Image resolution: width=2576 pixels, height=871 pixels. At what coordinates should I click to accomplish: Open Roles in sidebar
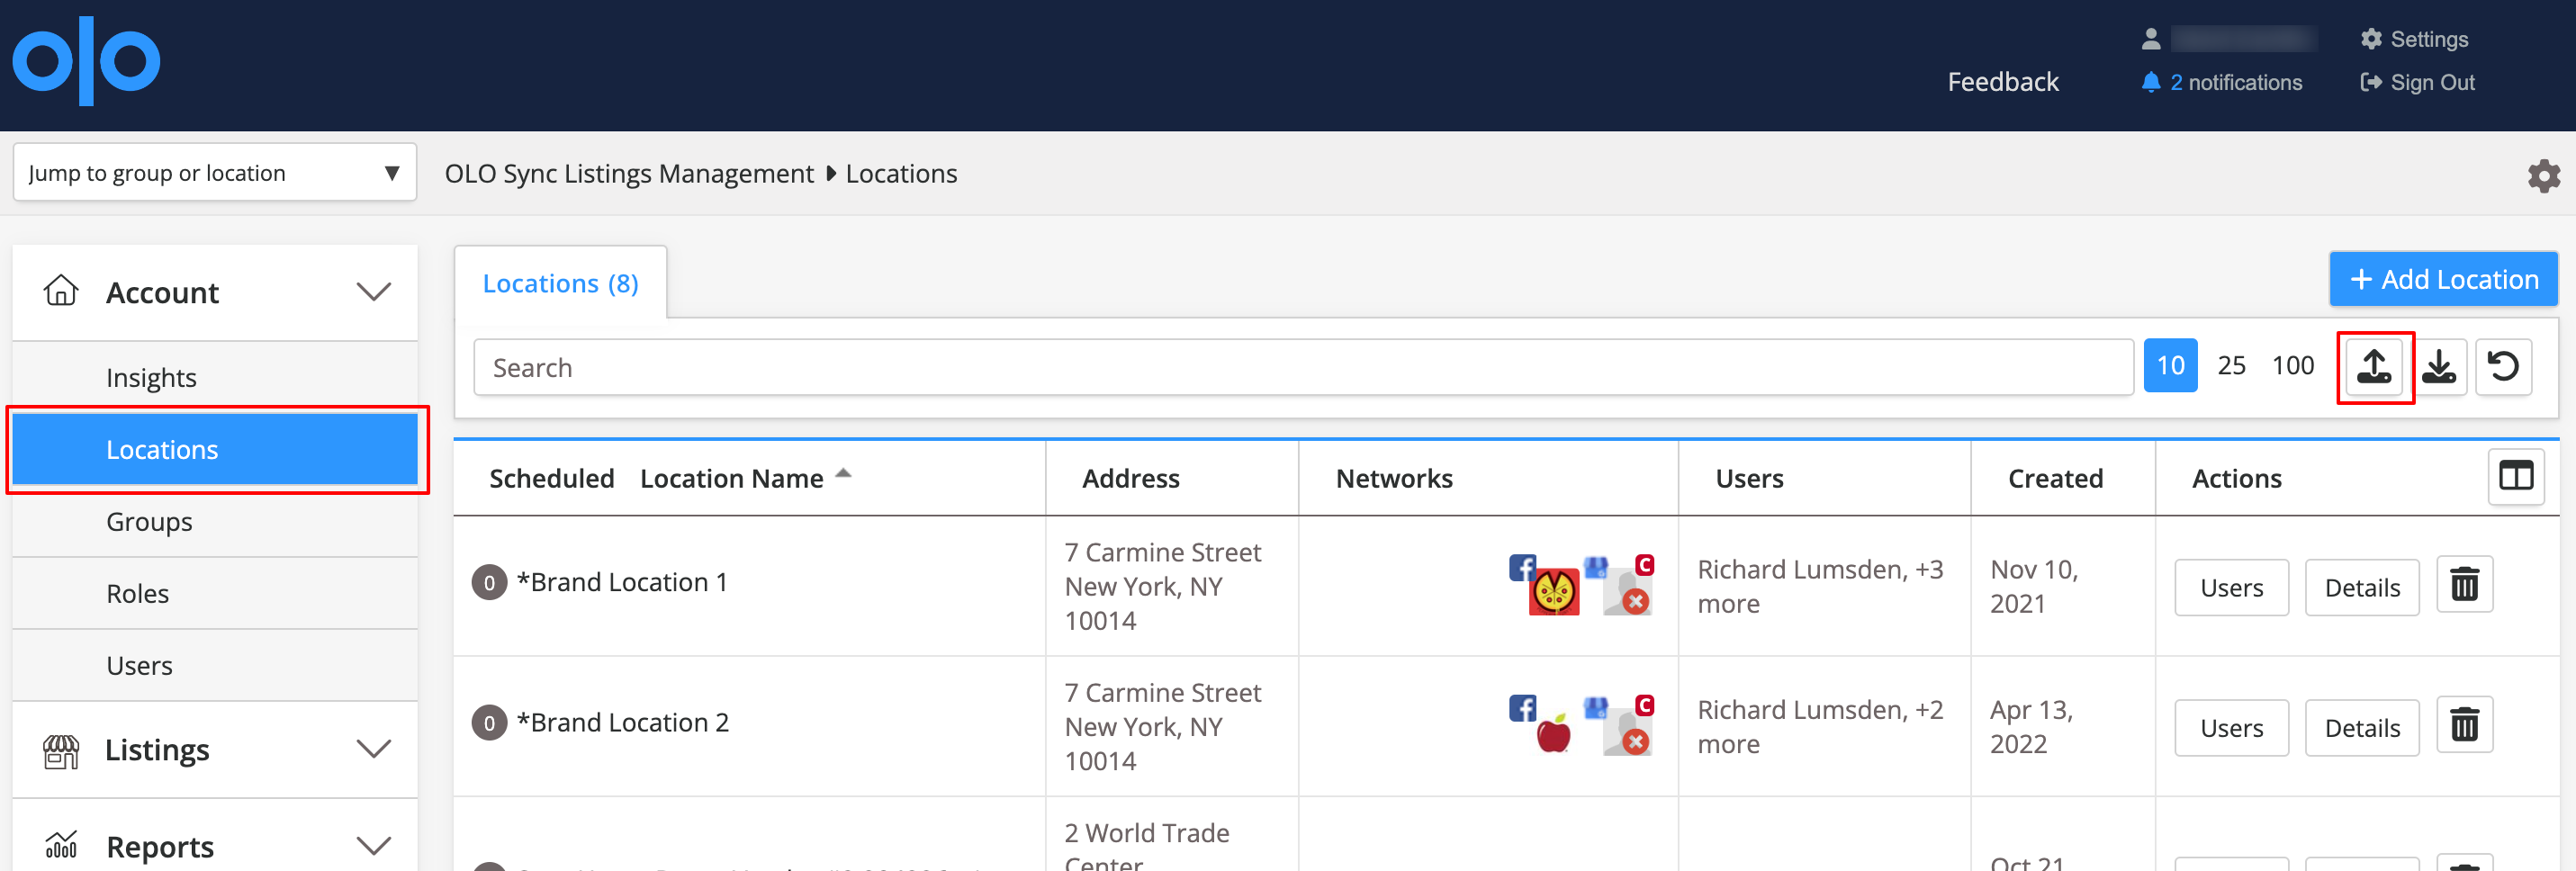click(x=215, y=594)
